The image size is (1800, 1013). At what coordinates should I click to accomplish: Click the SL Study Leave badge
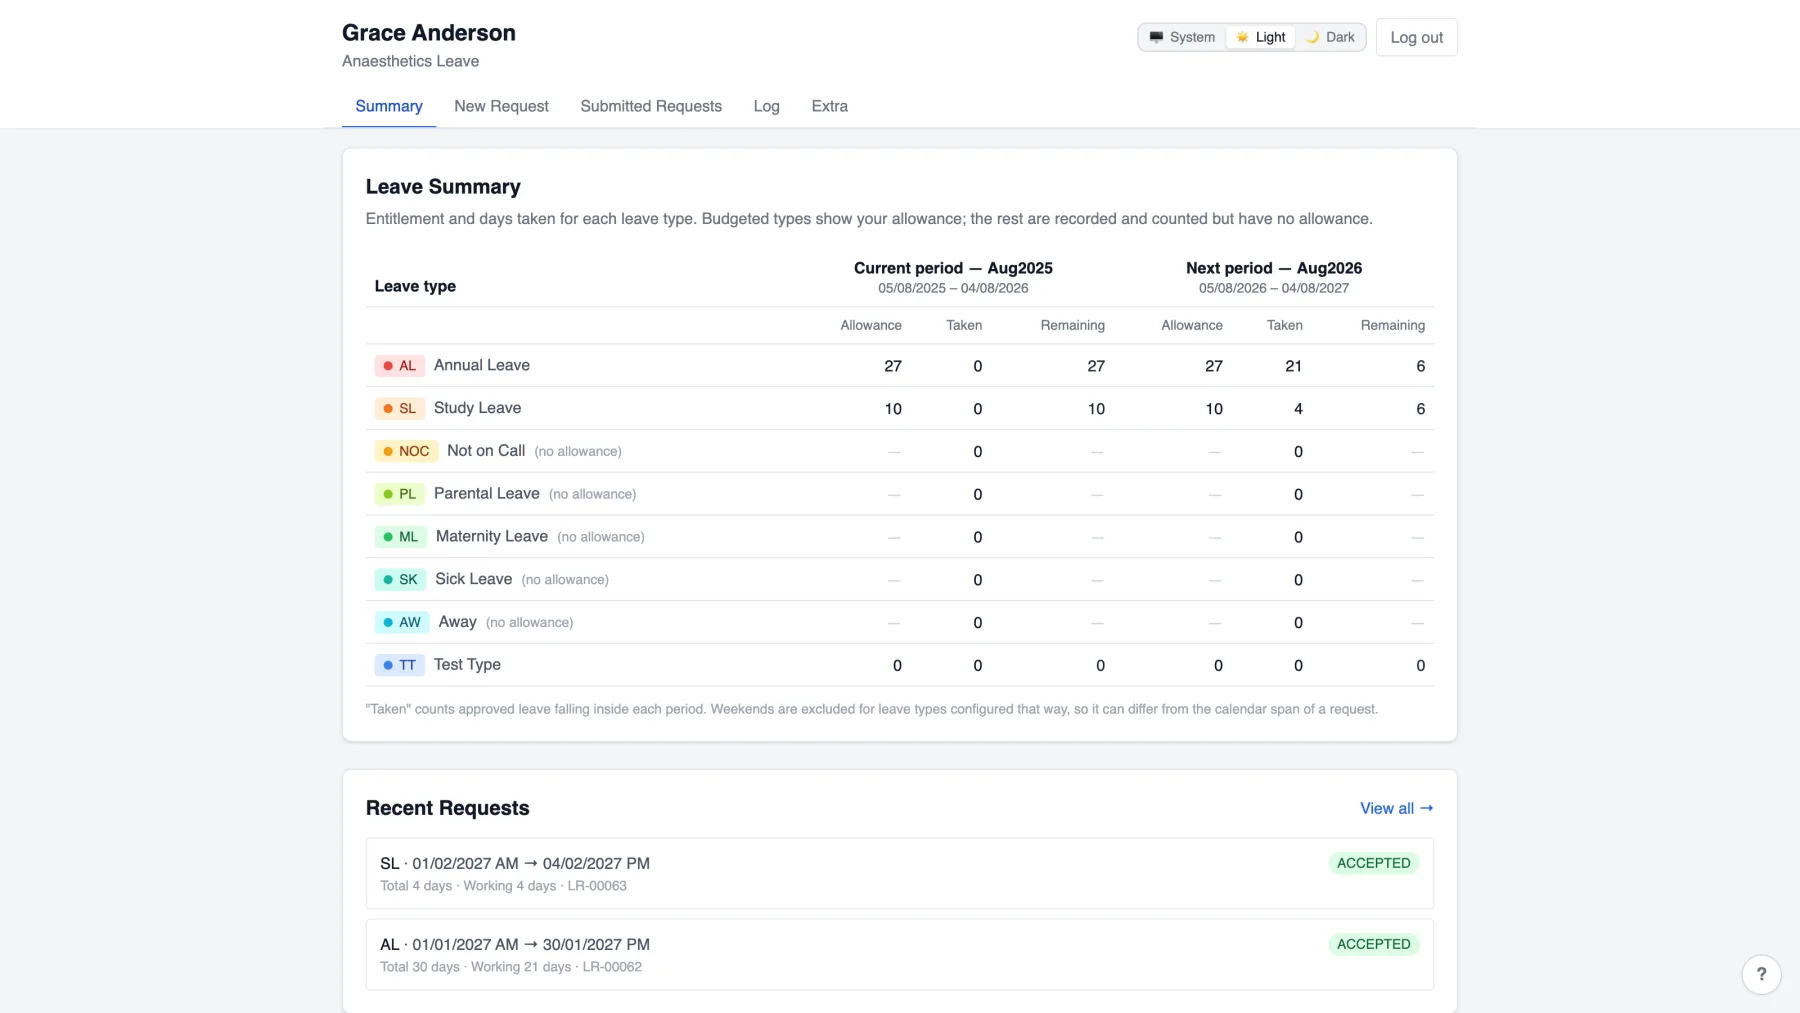(x=400, y=408)
